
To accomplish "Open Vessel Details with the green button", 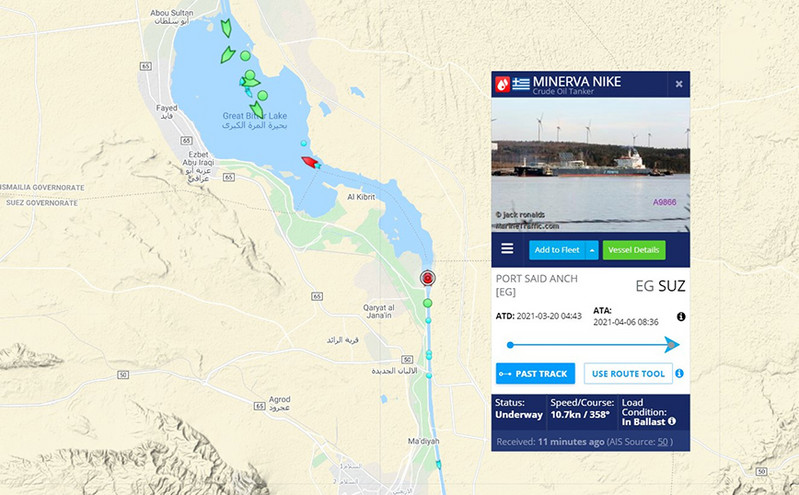I will pos(634,250).
